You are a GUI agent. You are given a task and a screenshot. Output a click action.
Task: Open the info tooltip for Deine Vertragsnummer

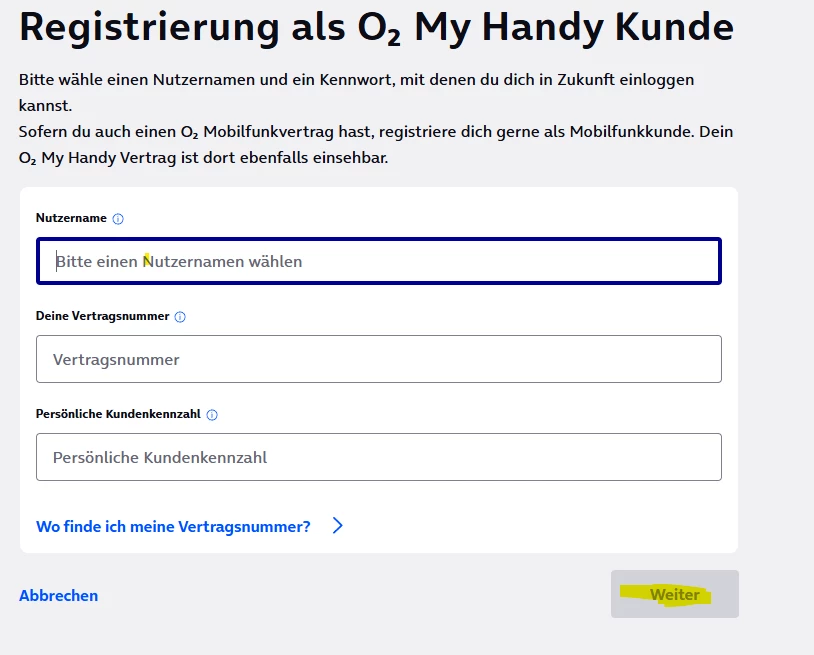pos(180,317)
